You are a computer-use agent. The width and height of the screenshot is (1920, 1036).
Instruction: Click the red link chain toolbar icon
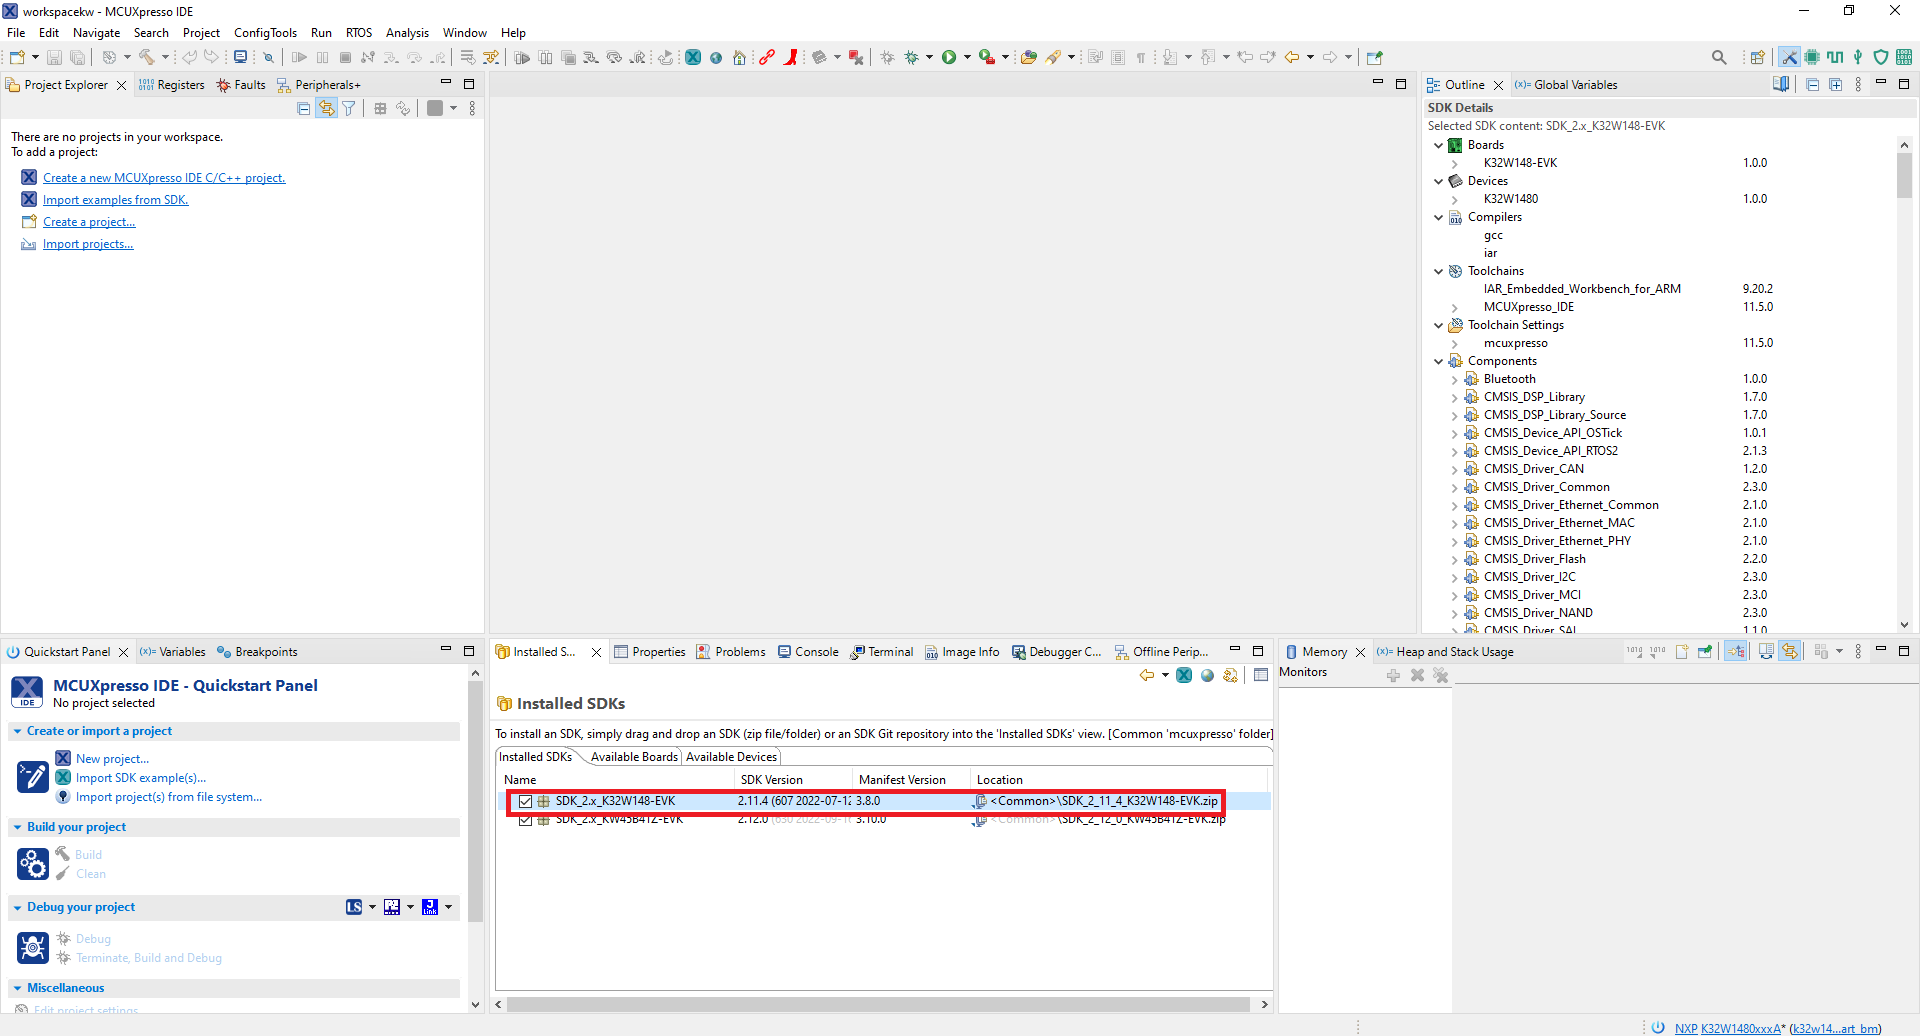coord(767,57)
